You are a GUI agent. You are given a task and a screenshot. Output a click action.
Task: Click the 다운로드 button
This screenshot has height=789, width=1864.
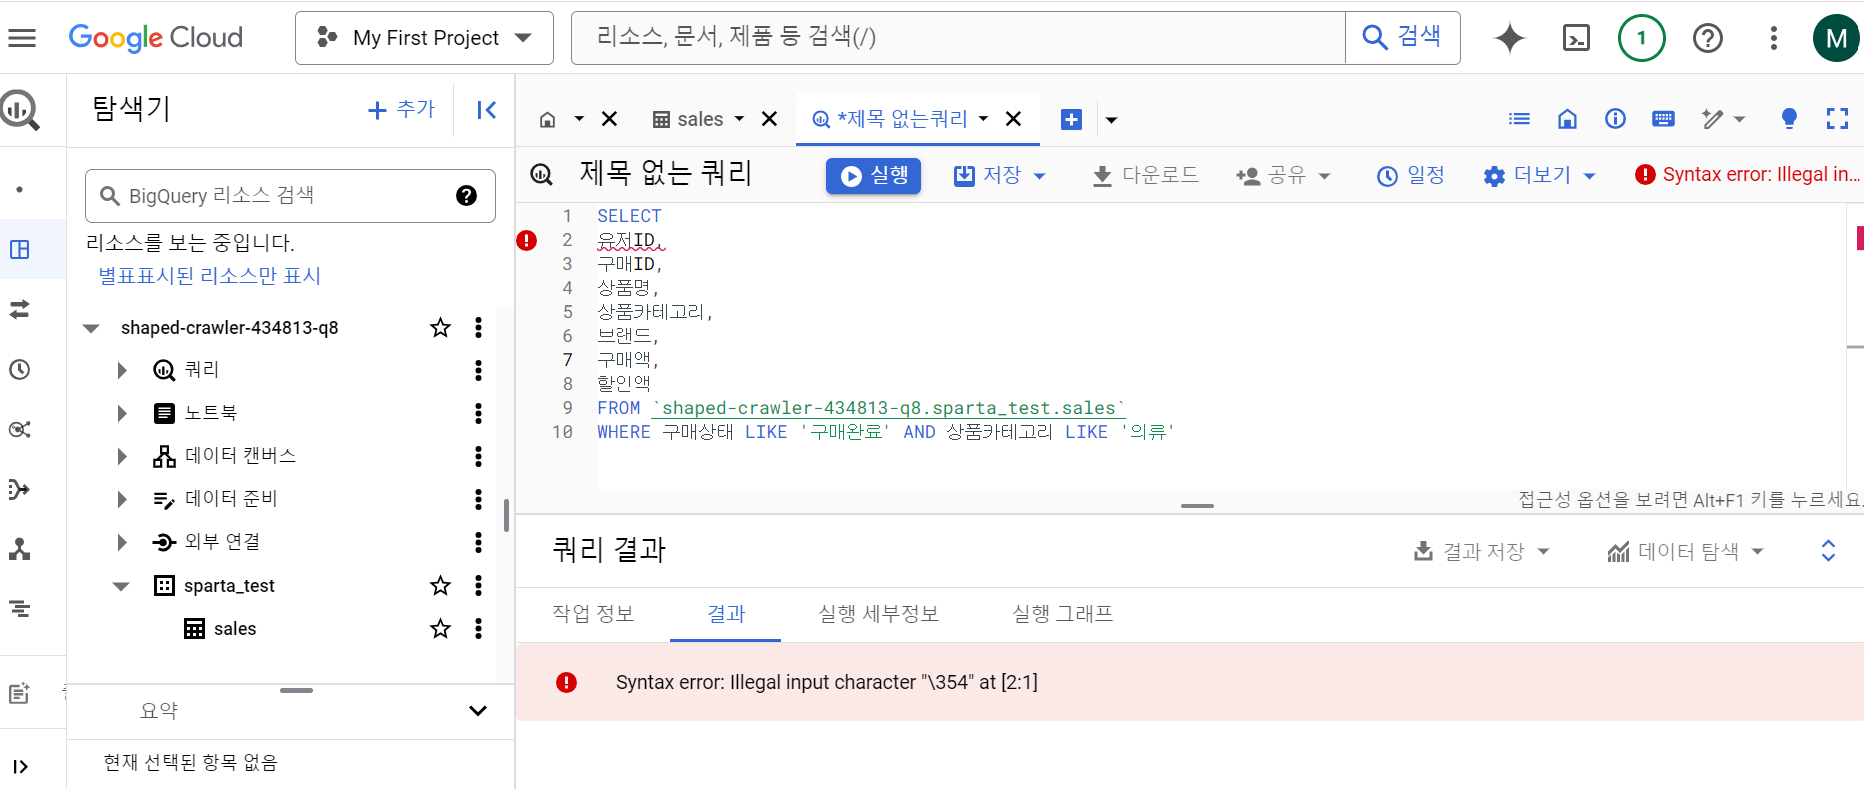pyautogui.click(x=1145, y=176)
